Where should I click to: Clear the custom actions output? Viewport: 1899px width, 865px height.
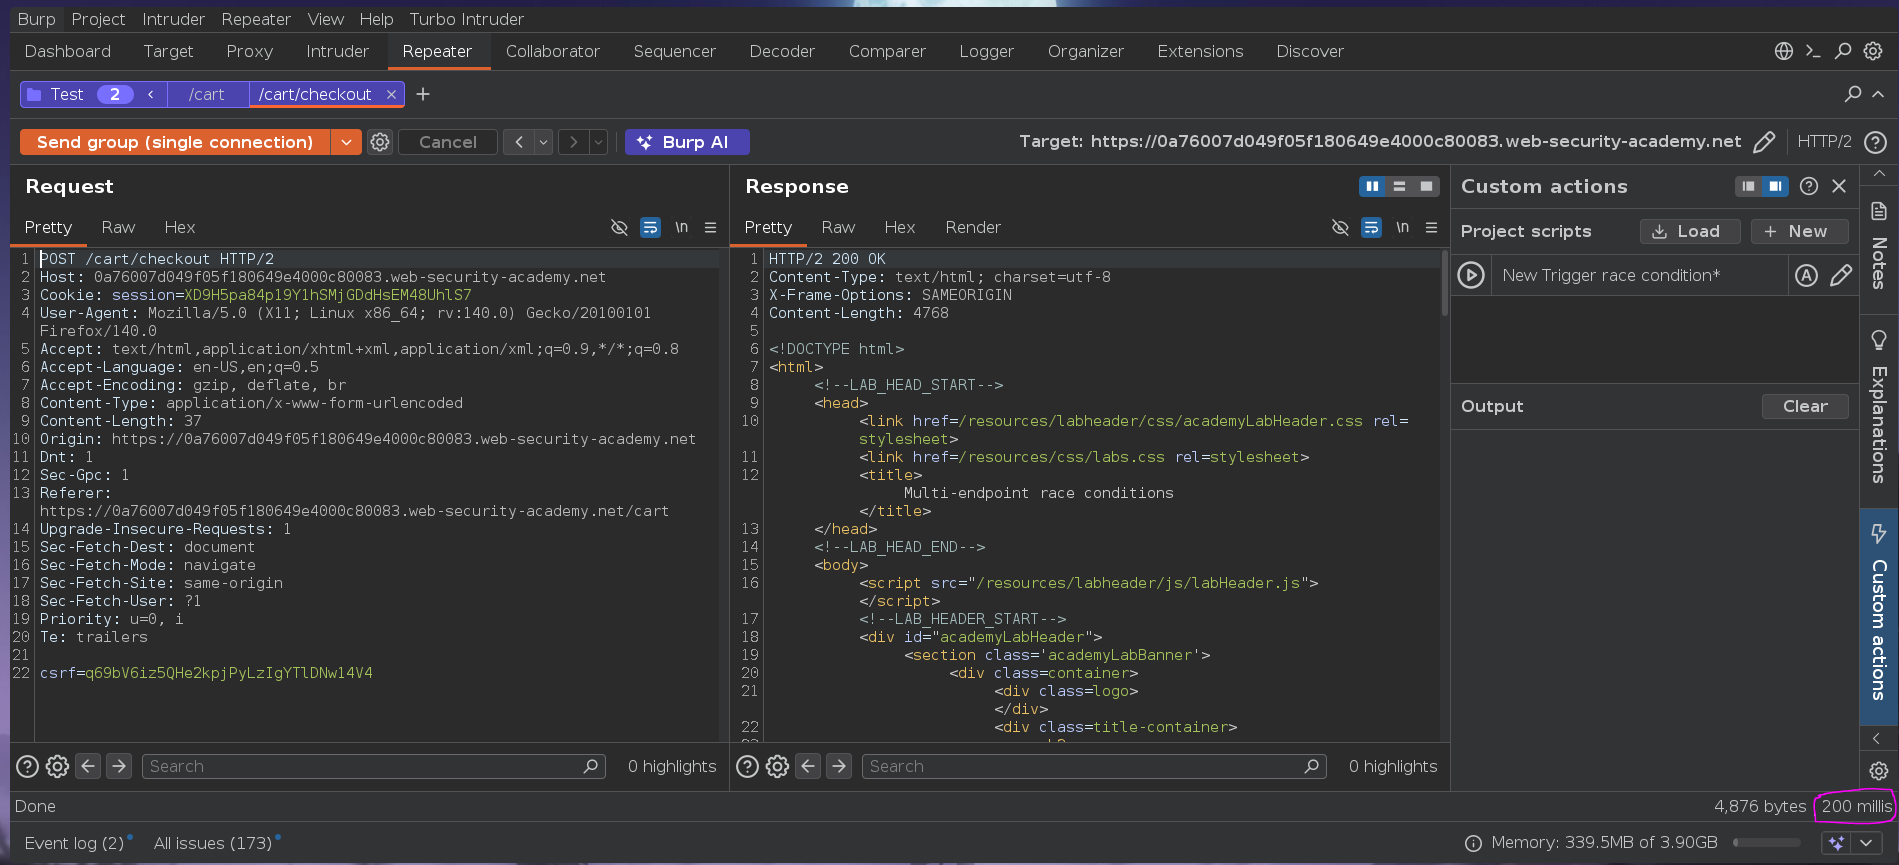(x=1805, y=406)
